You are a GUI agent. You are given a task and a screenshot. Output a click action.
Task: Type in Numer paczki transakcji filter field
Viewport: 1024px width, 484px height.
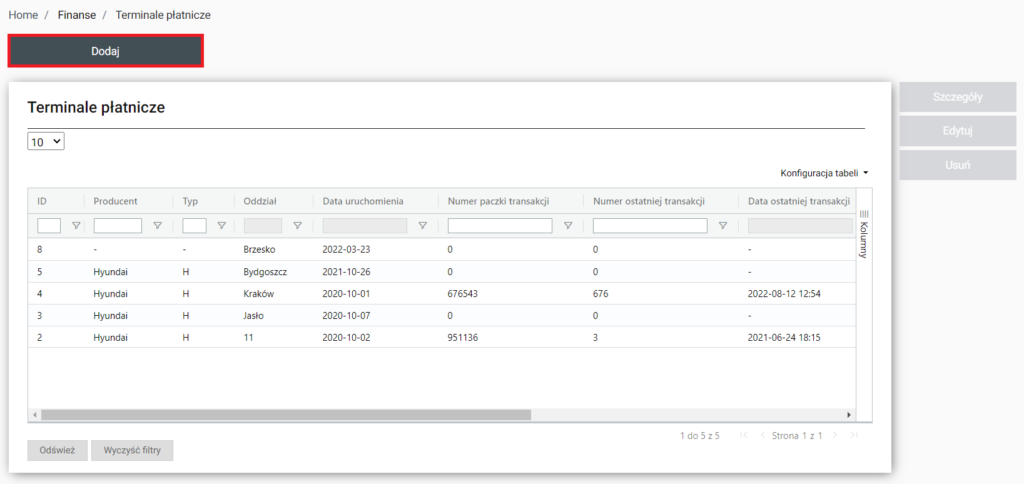click(499, 226)
